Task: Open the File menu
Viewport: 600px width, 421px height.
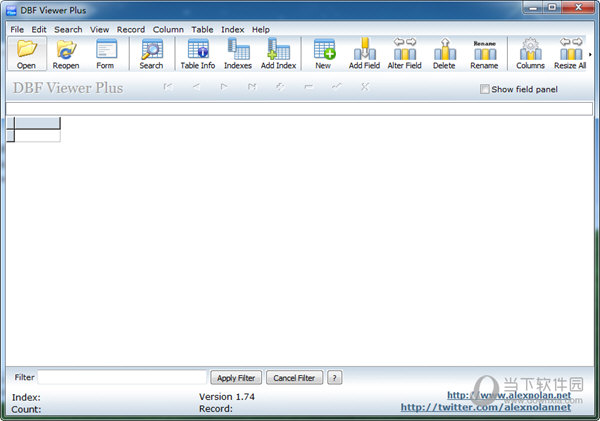Action: (x=17, y=29)
